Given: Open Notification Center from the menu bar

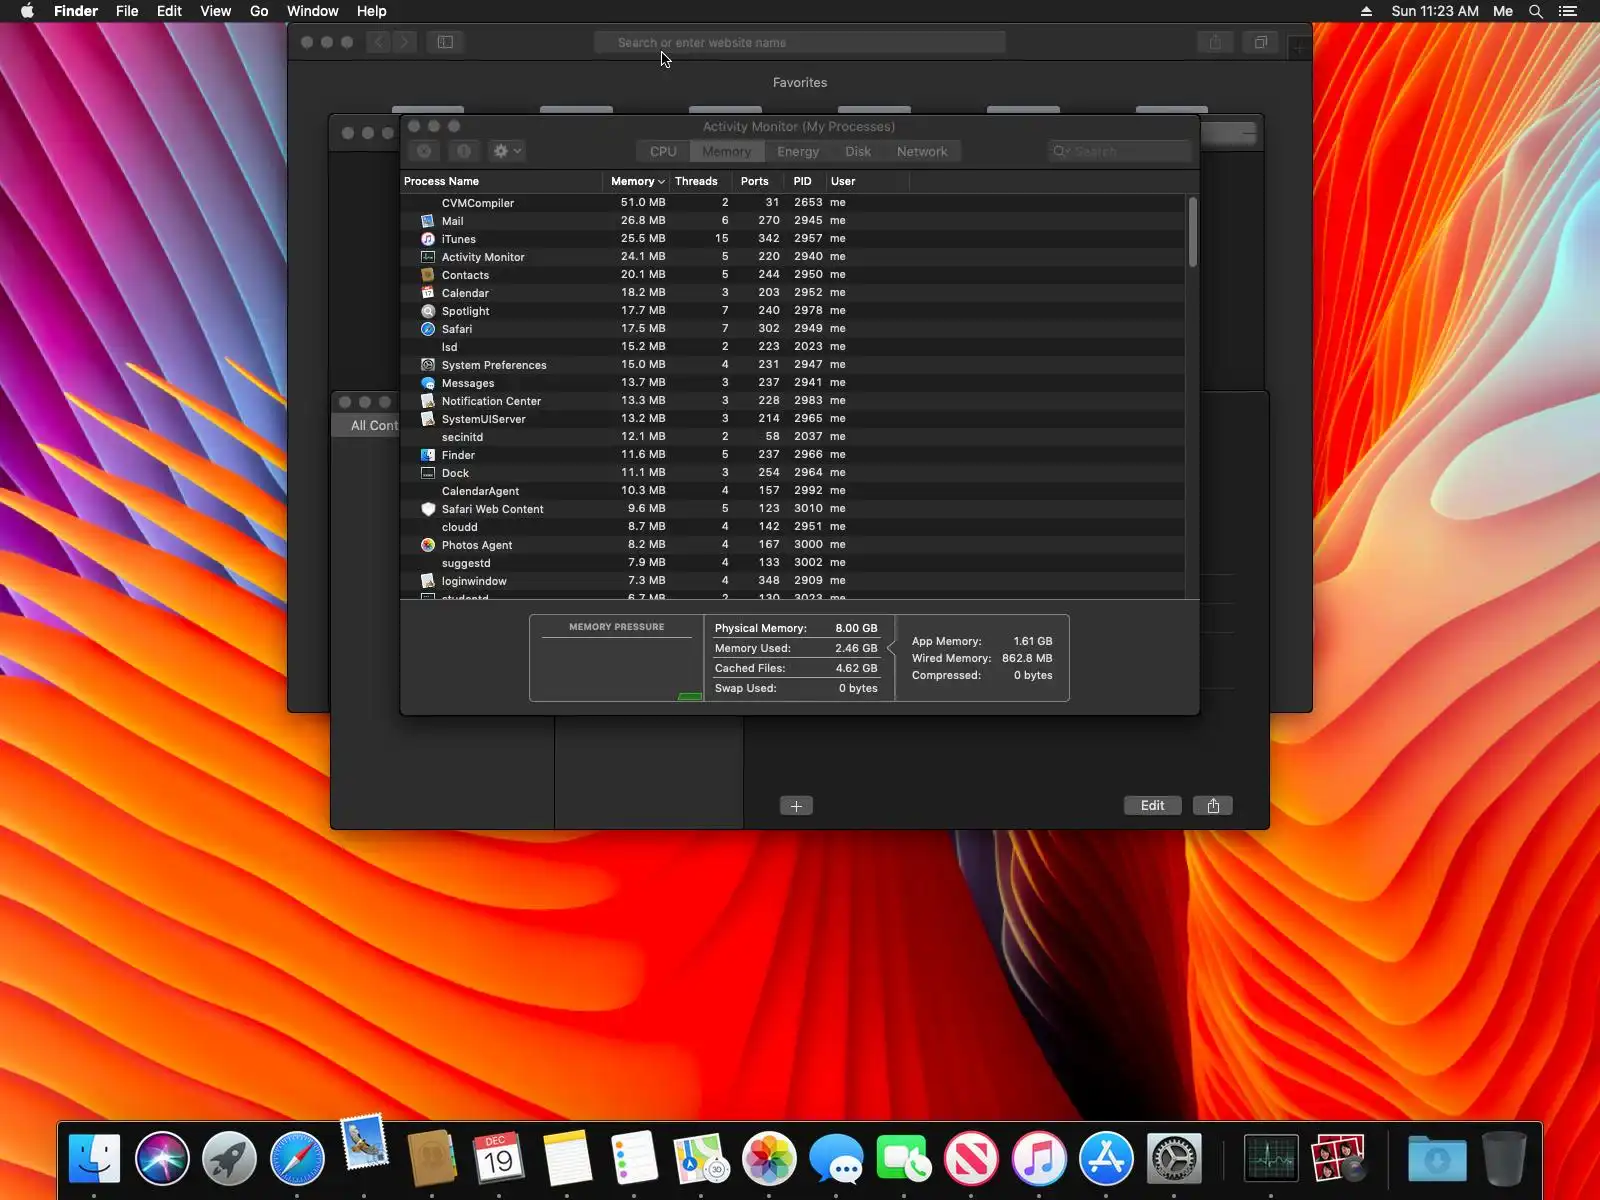Looking at the screenshot, I should point(1568,11).
